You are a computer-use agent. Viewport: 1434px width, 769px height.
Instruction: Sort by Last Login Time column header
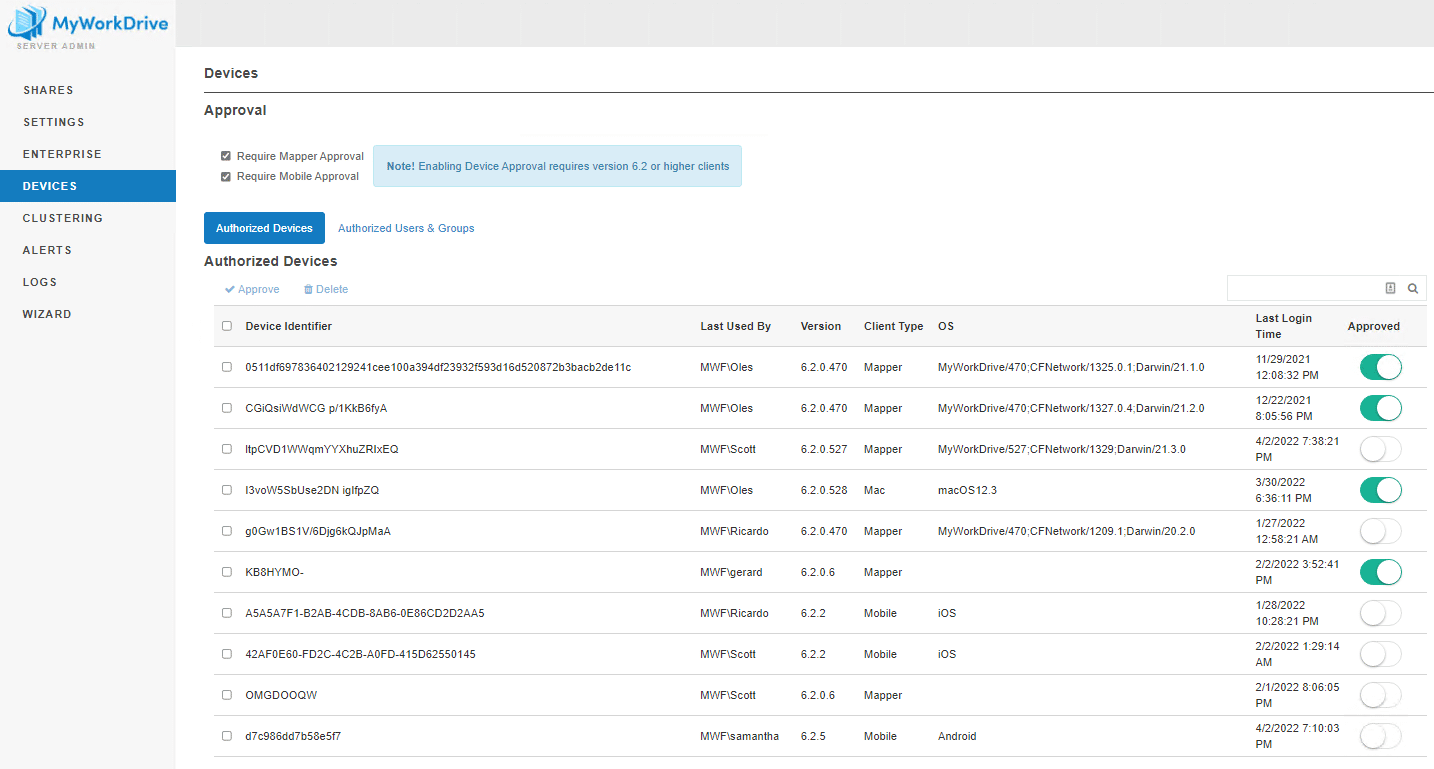coord(1283,326)
